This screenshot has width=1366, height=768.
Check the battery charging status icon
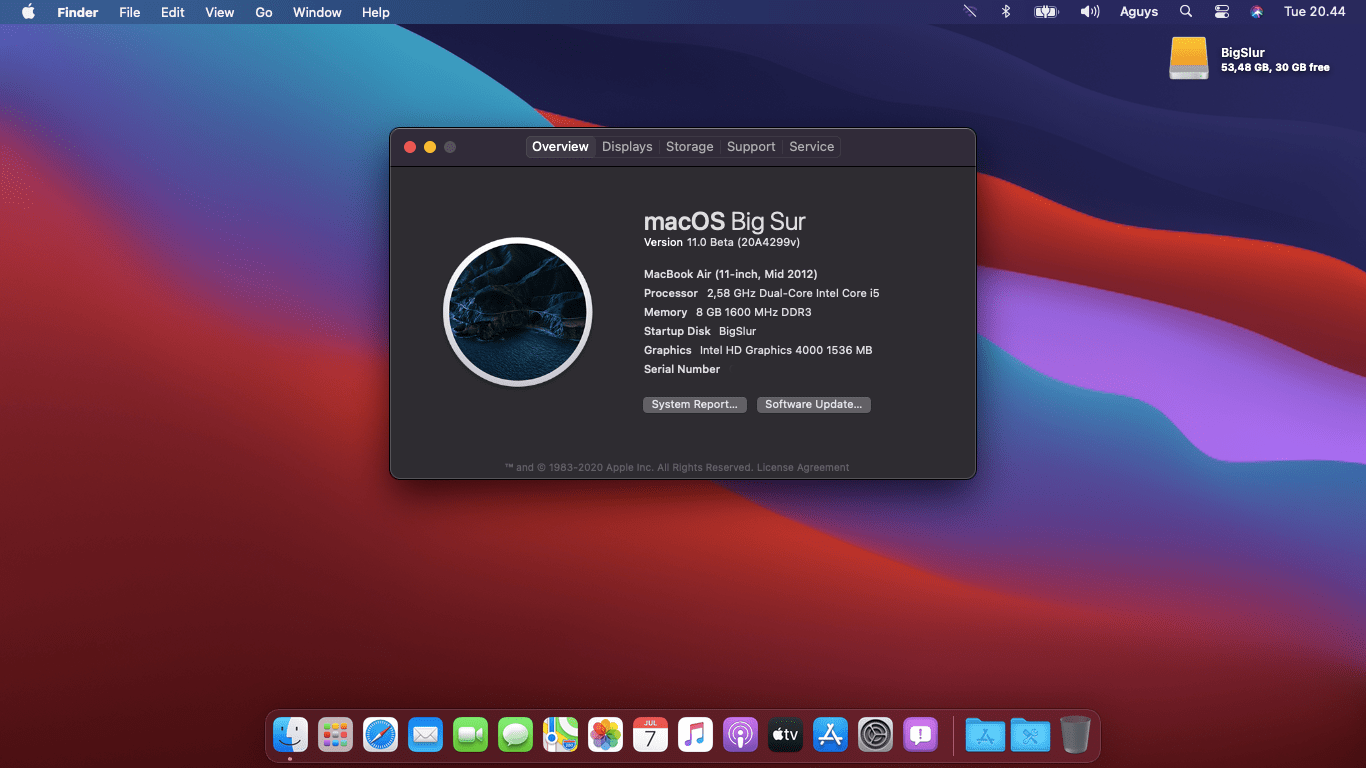coord(1046,12)
